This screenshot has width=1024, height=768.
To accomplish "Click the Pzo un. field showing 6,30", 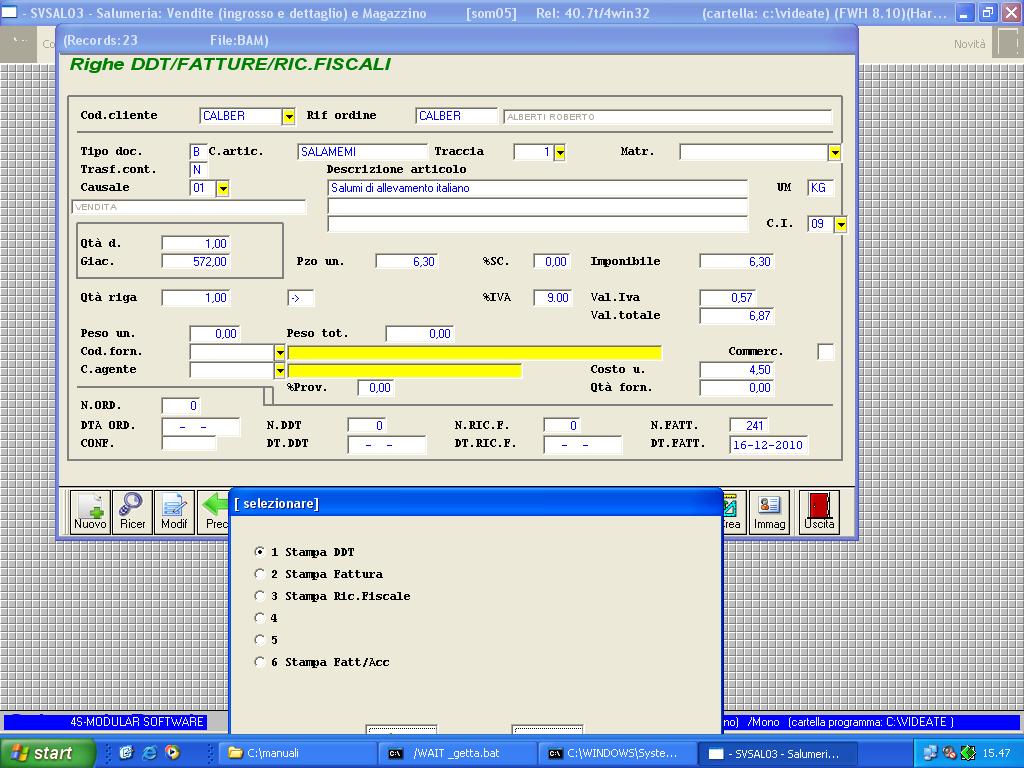I will coord(406,262).
